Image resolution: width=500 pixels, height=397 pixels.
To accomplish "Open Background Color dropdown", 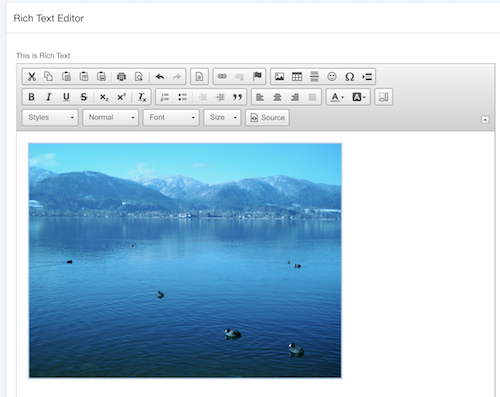I will point(359,97).
